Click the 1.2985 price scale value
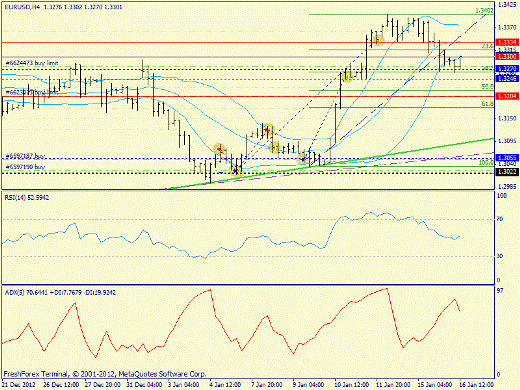This screenshot has width=520, height=390. (507, 187)
